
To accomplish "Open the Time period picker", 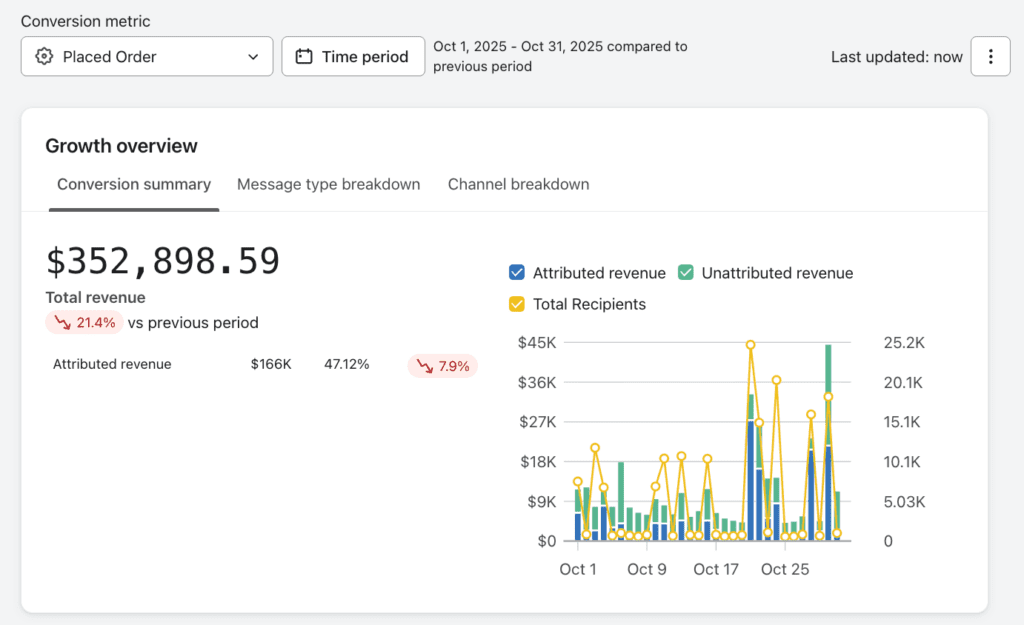I will click(353, 57).
